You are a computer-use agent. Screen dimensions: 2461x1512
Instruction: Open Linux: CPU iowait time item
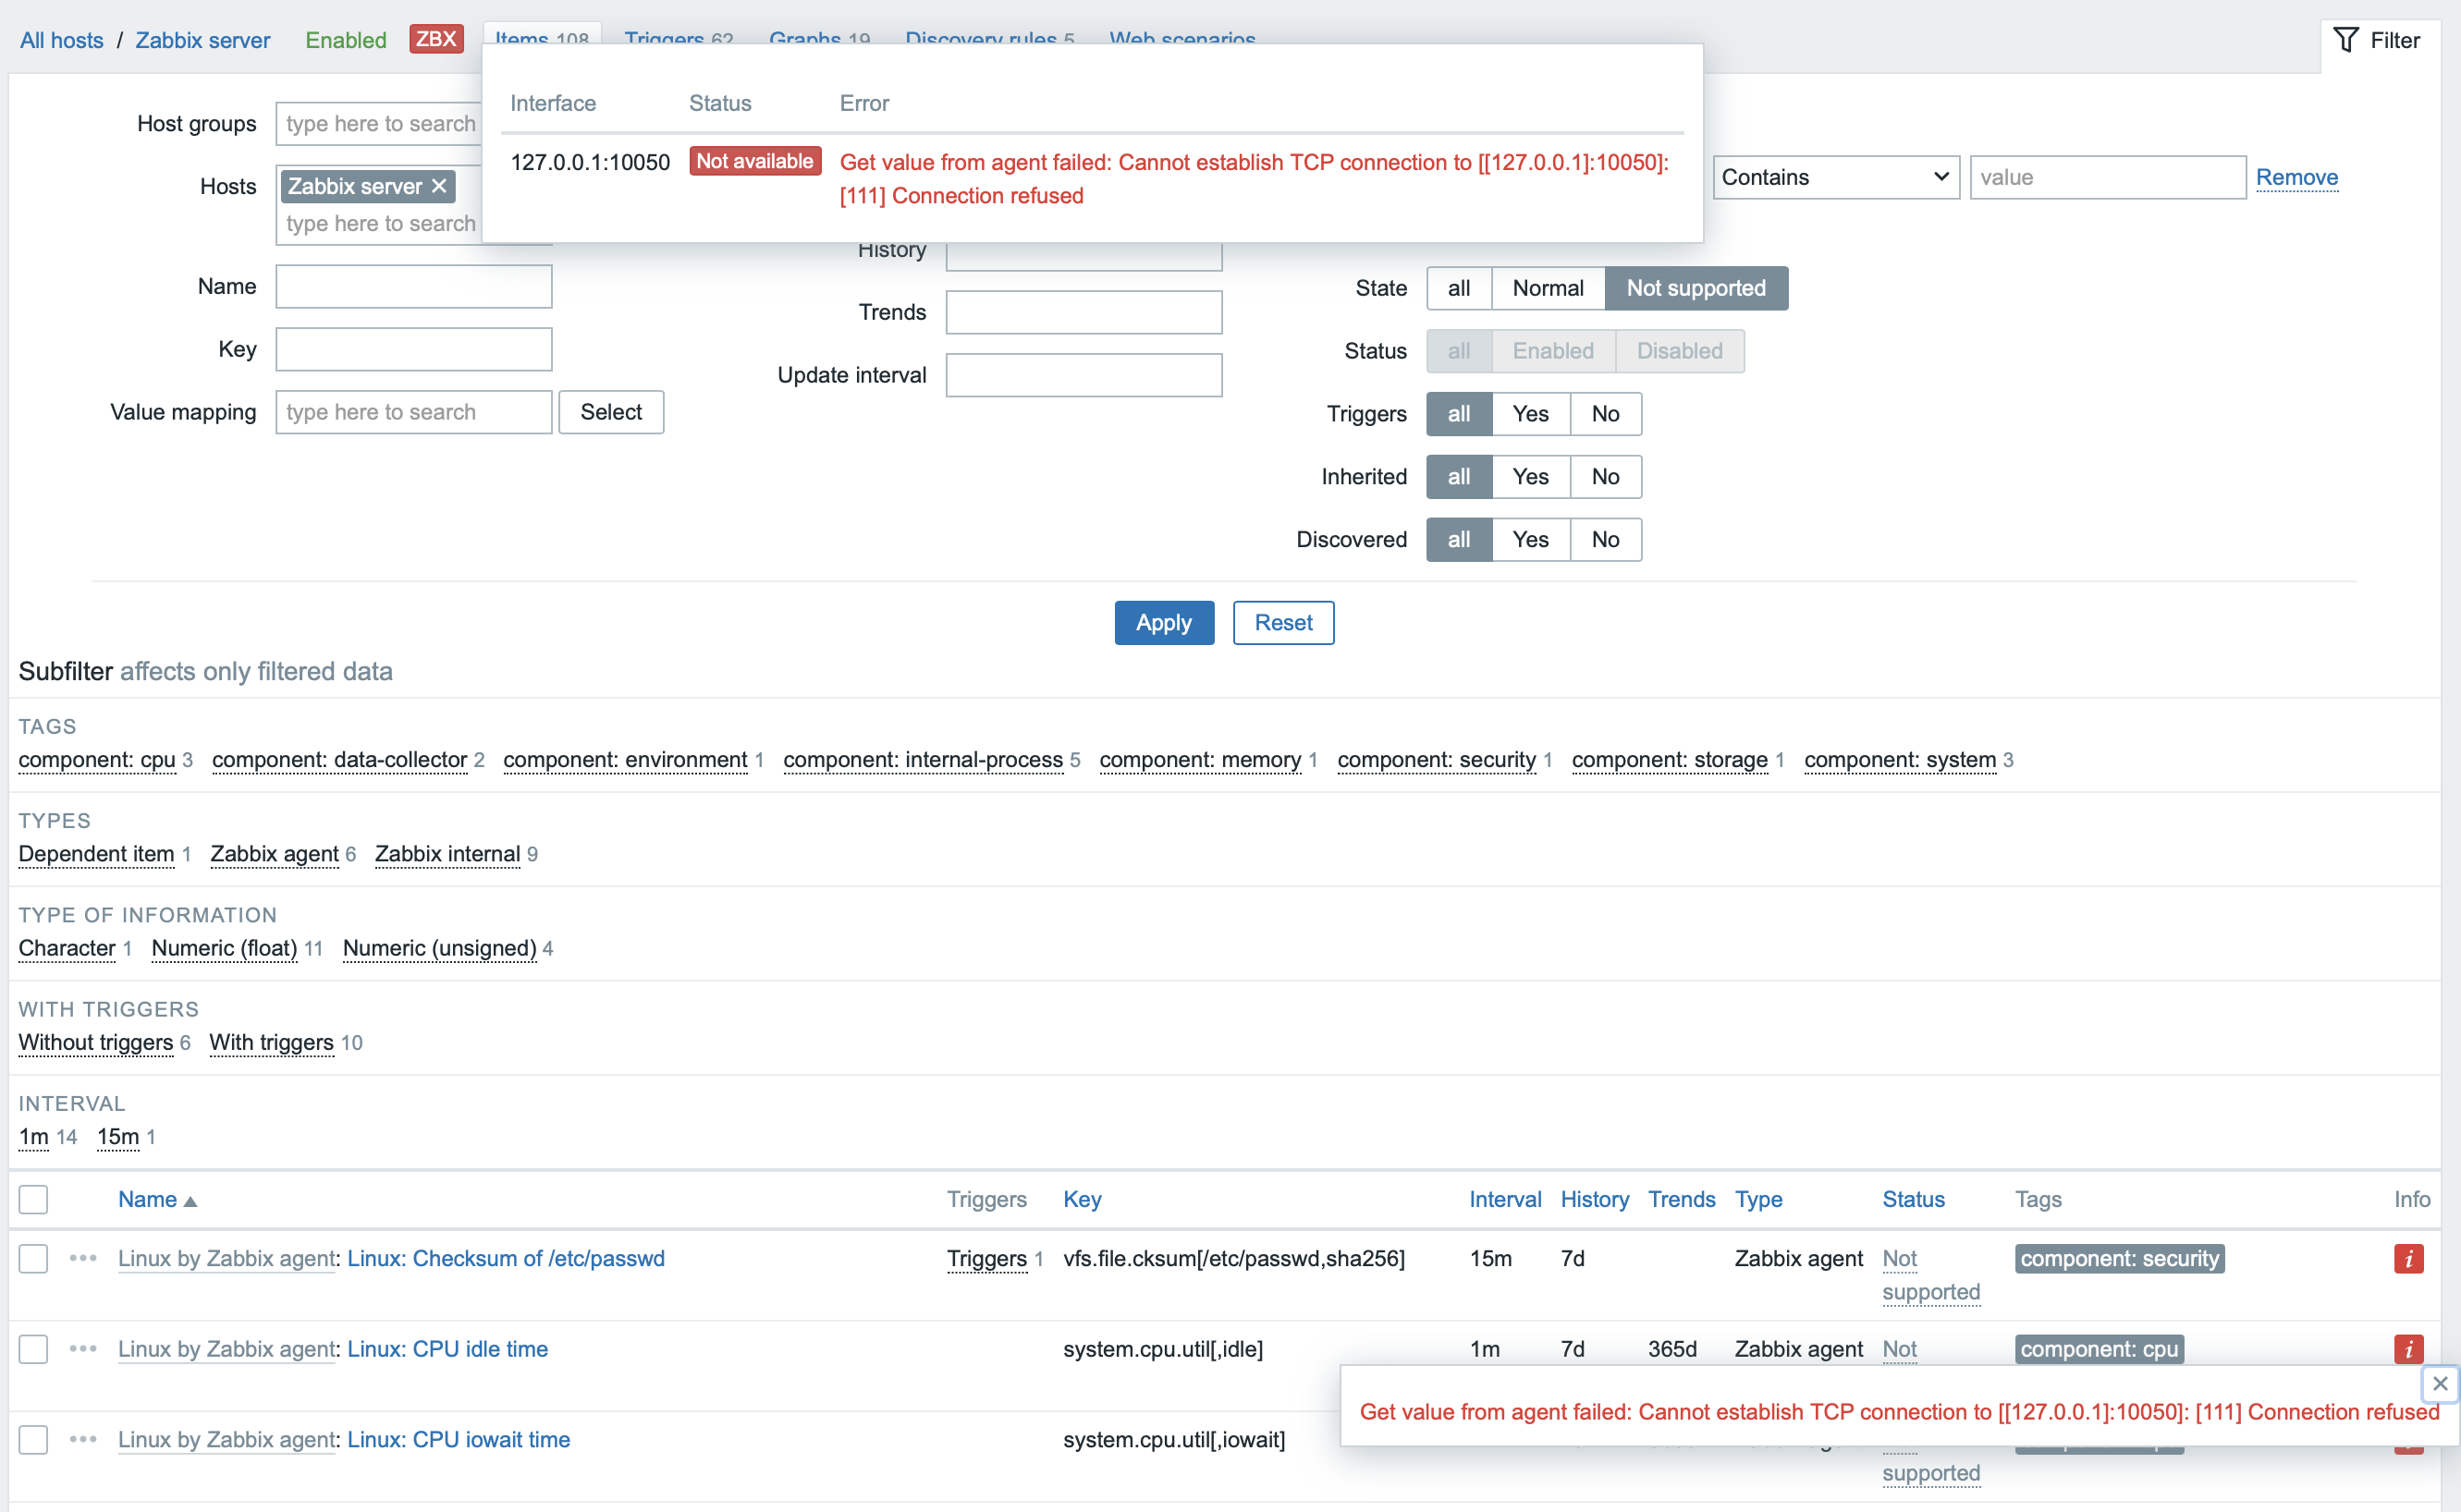tap(458, 1439)
